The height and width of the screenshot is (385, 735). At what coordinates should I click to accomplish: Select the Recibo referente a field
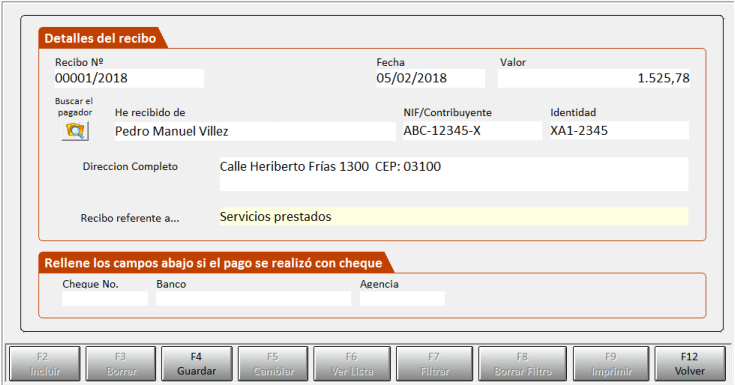[x=454, y=217]
